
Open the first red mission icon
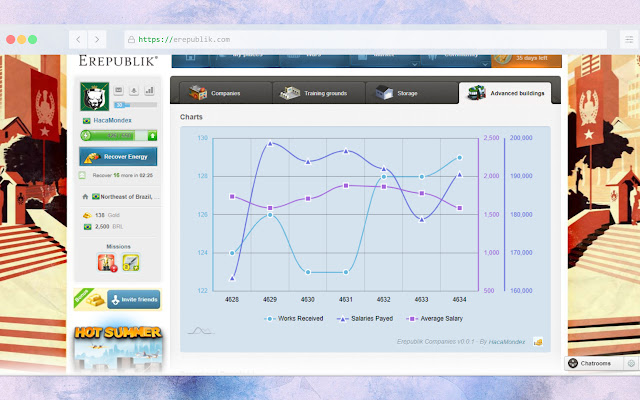pos(106,262)
